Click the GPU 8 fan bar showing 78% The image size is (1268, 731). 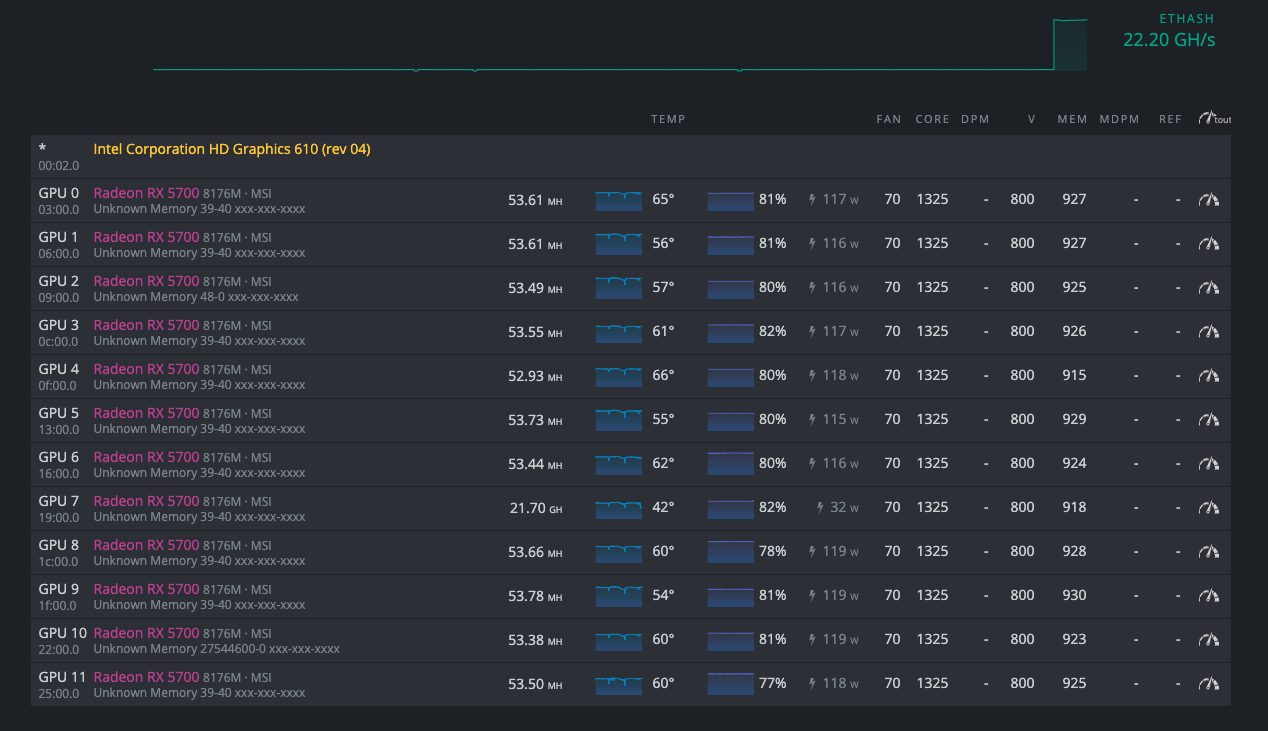pyautogui.click(x=730, y=552)
